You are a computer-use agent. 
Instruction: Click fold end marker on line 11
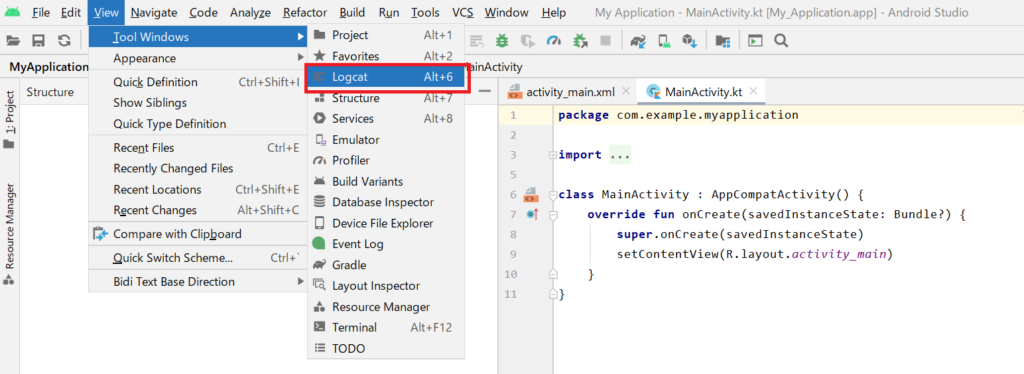point(552,294)
